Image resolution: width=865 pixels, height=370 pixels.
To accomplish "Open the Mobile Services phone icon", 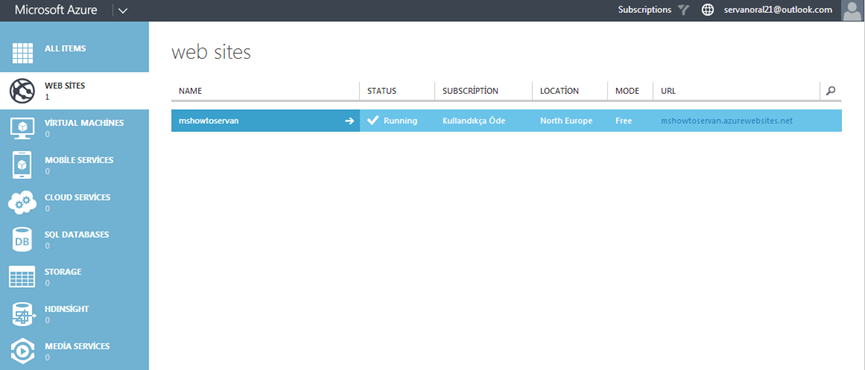I will 23,165.
